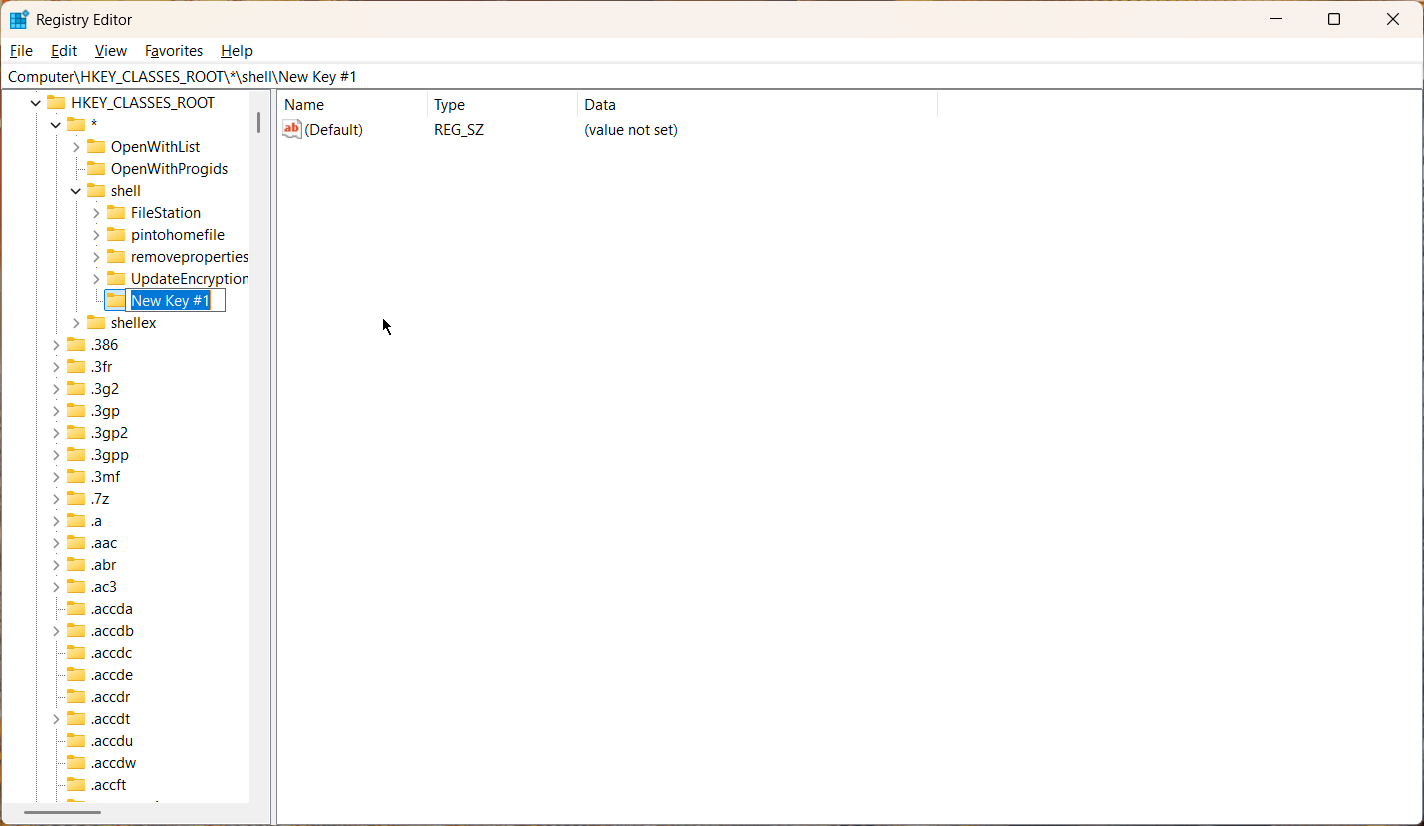Click the tree pane horizontal scrollbar thumb

point(63,812)
